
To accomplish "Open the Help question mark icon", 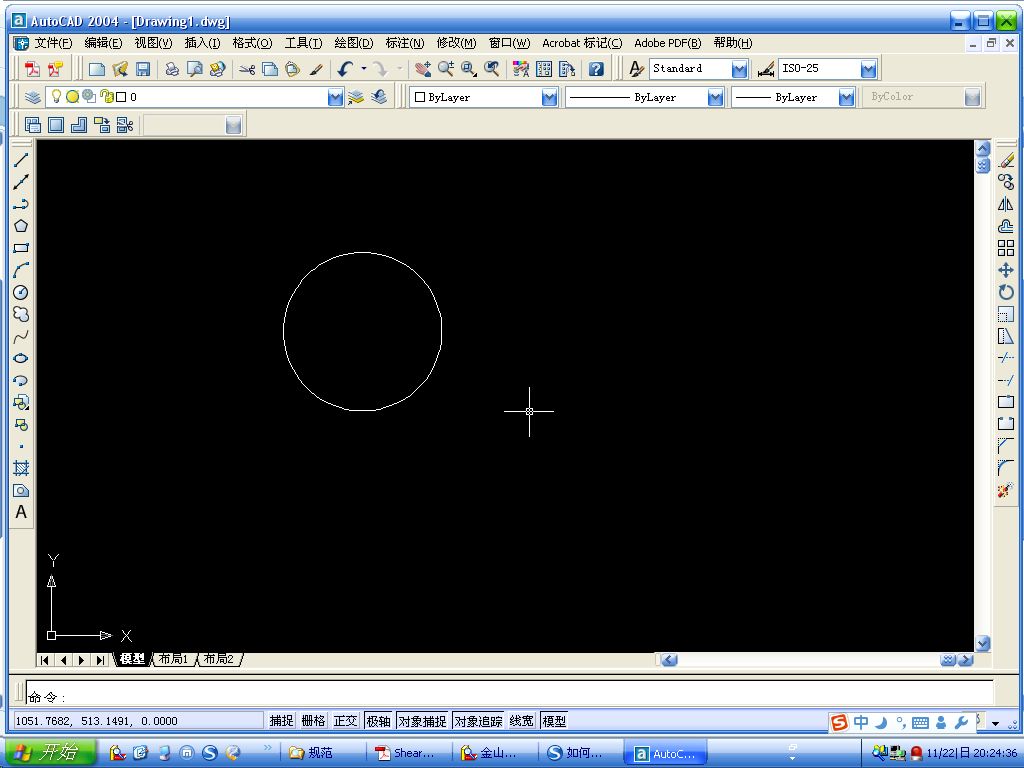I will pyautogui.click(x=596, y=69).
